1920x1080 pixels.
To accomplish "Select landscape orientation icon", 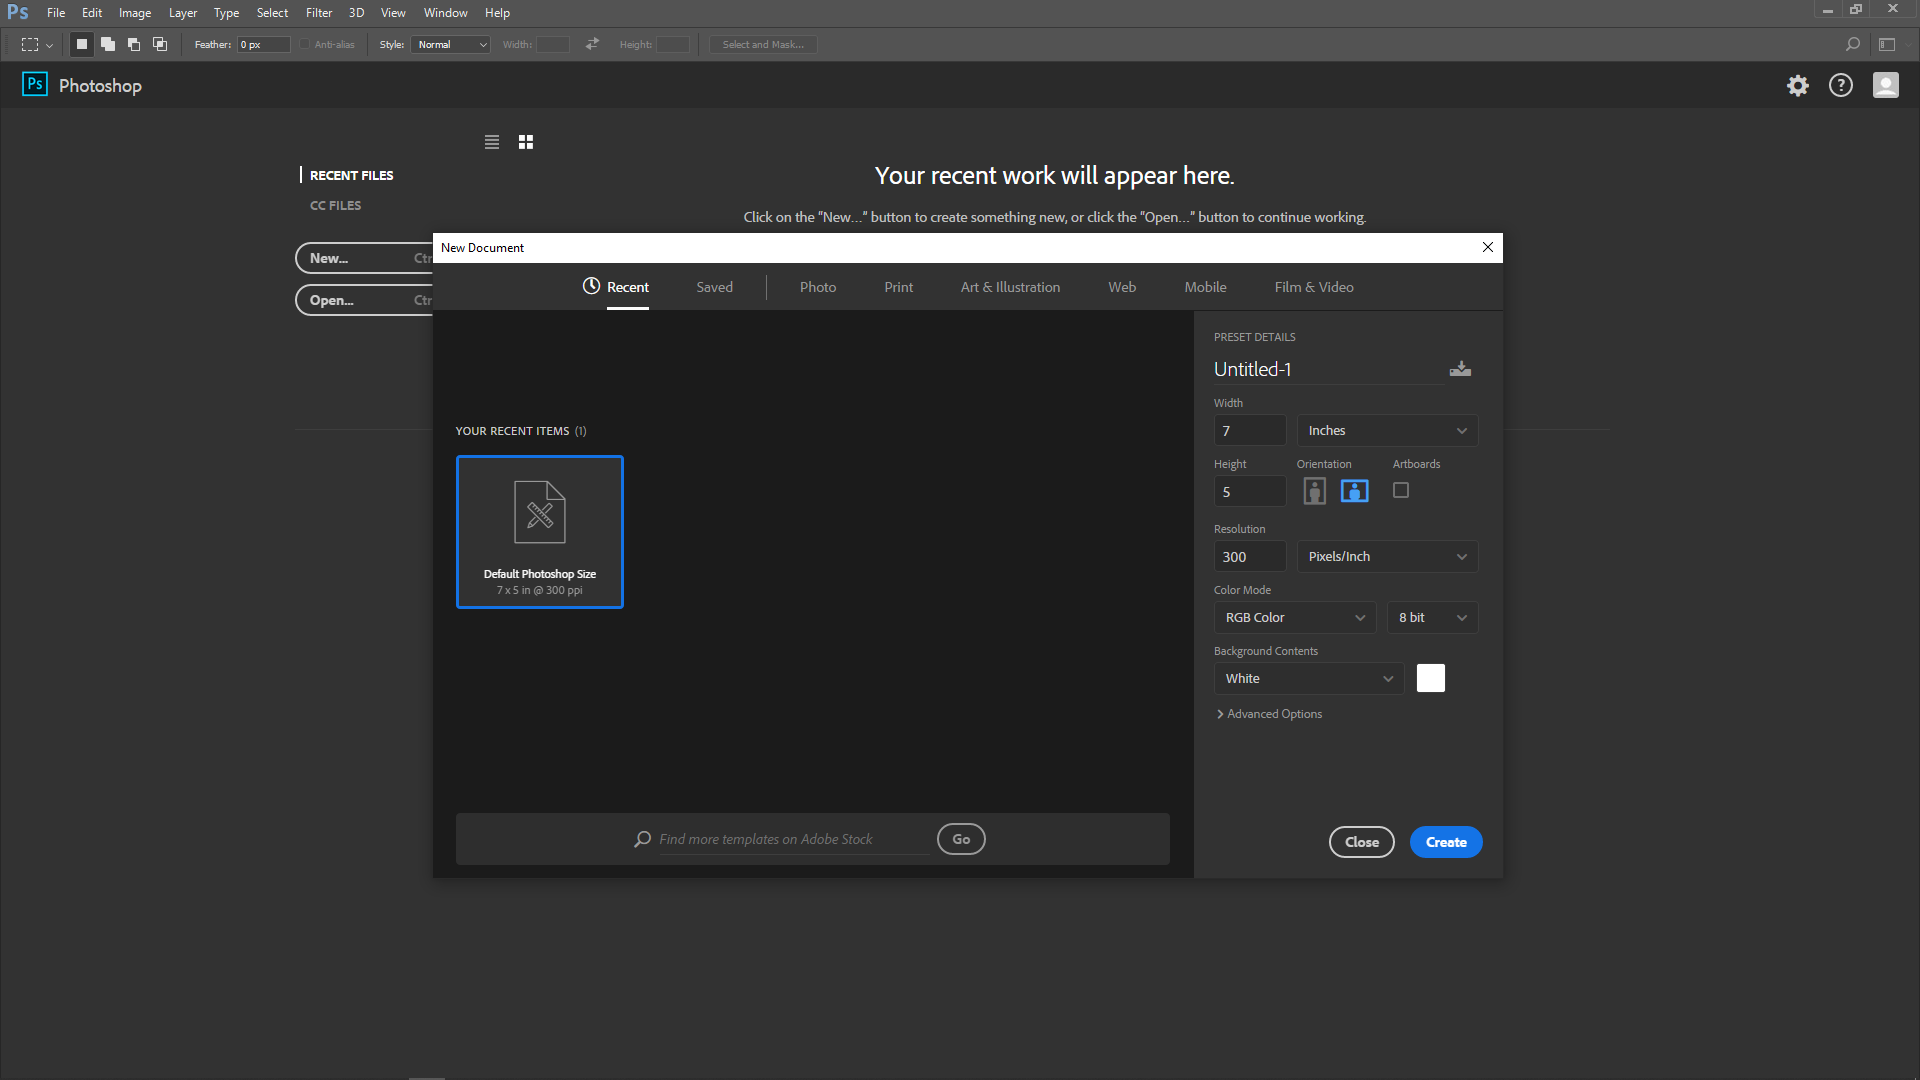I will click(1354, 491).
